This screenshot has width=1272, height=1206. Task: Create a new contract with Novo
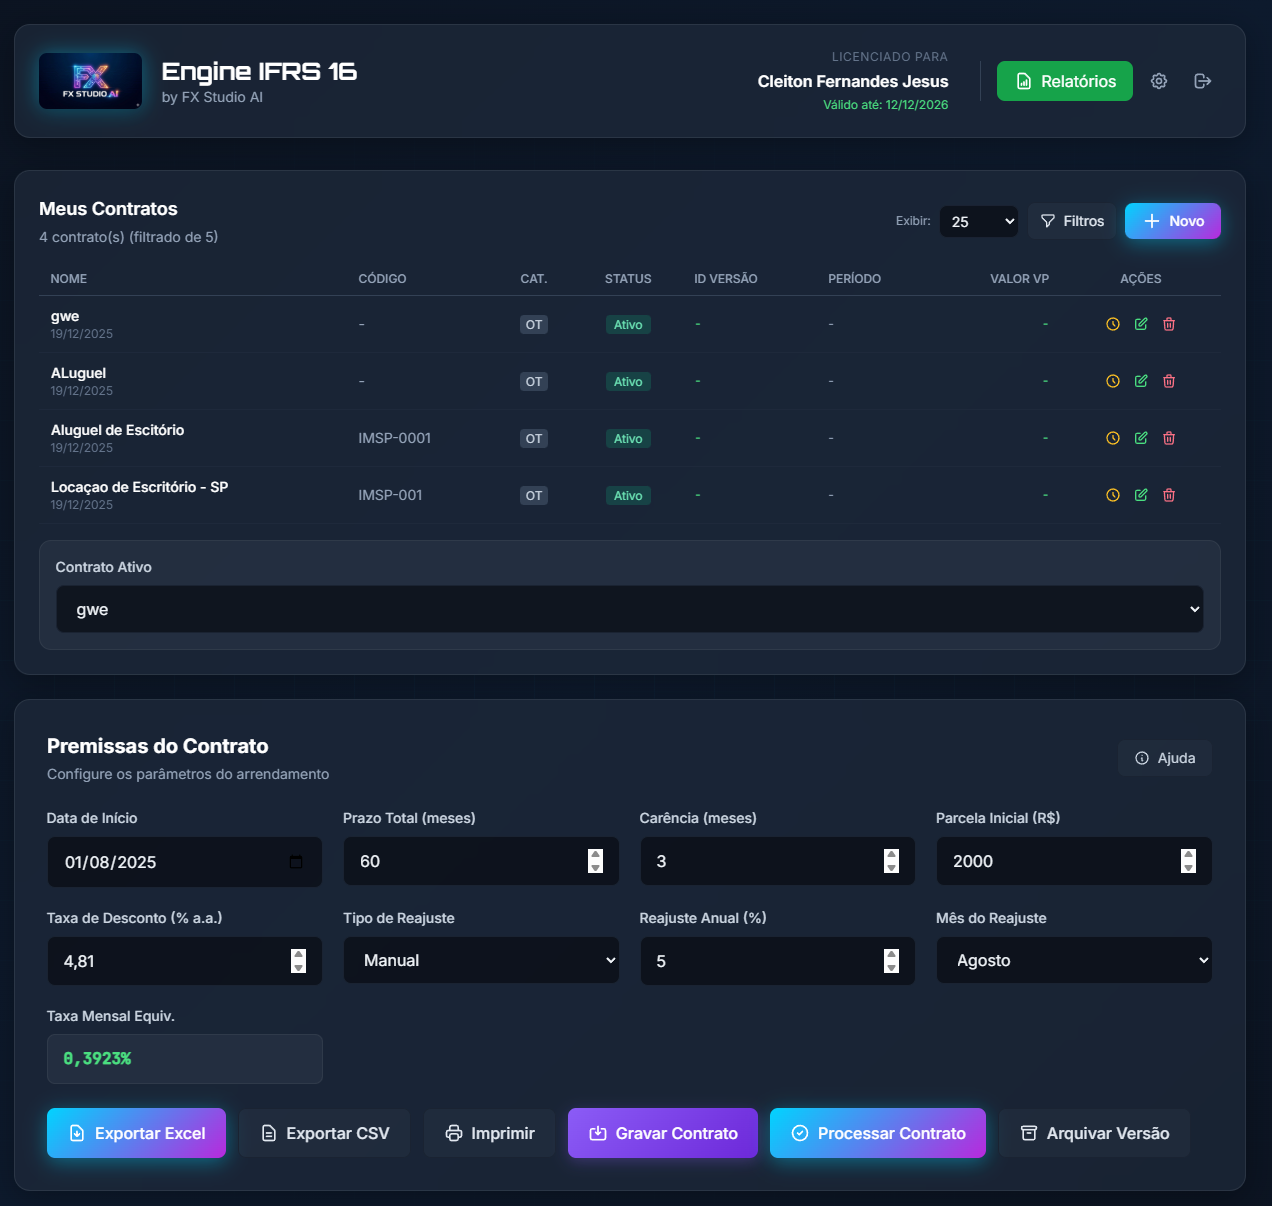coord(1172,221)
